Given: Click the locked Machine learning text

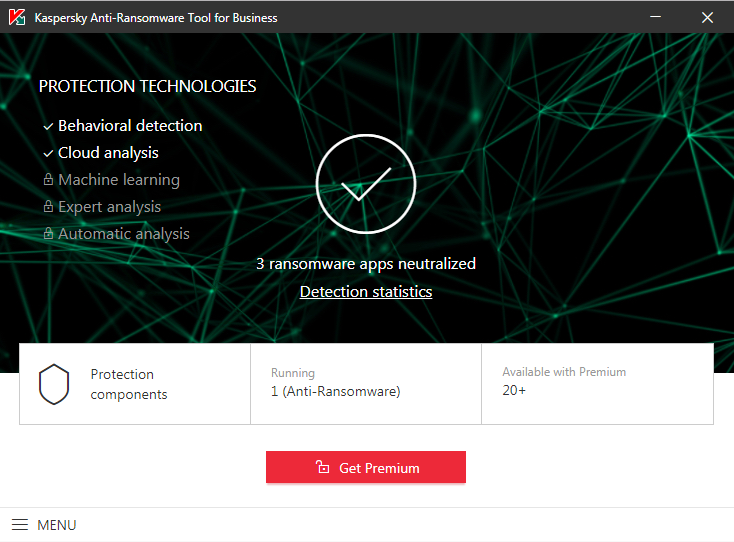Looking at the screenshot, I should [119, 180].
